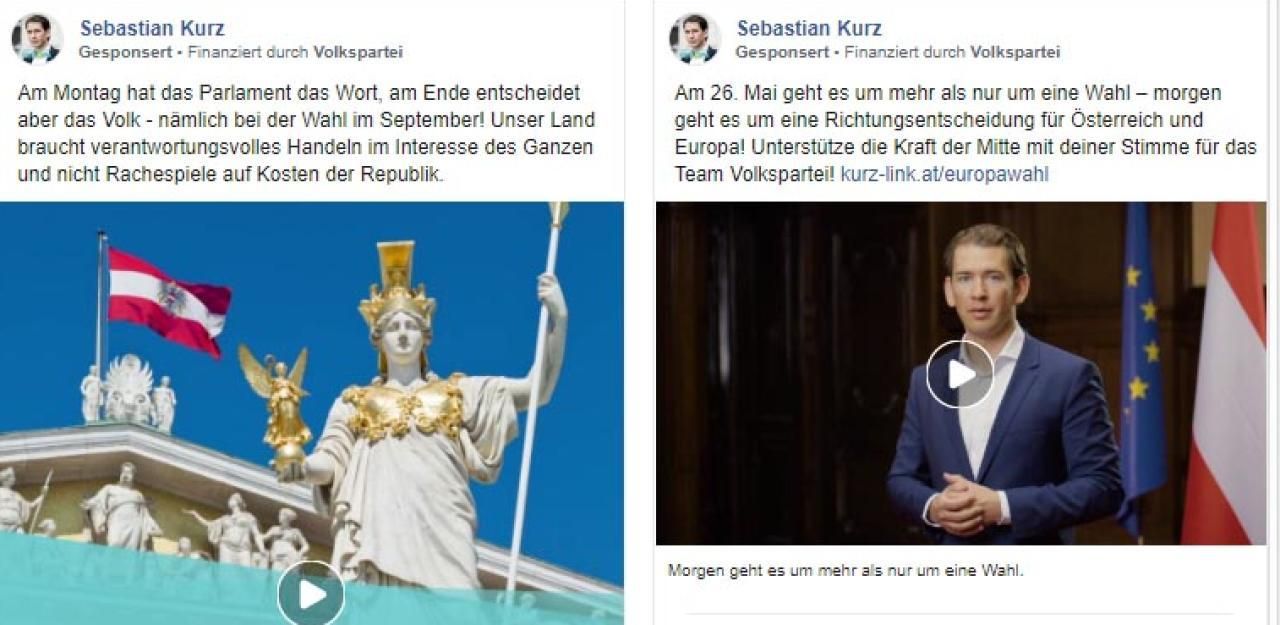This screenshot has height=625, width=1280.
Task: Click left post's profile avatar
Action: (37, 39)
